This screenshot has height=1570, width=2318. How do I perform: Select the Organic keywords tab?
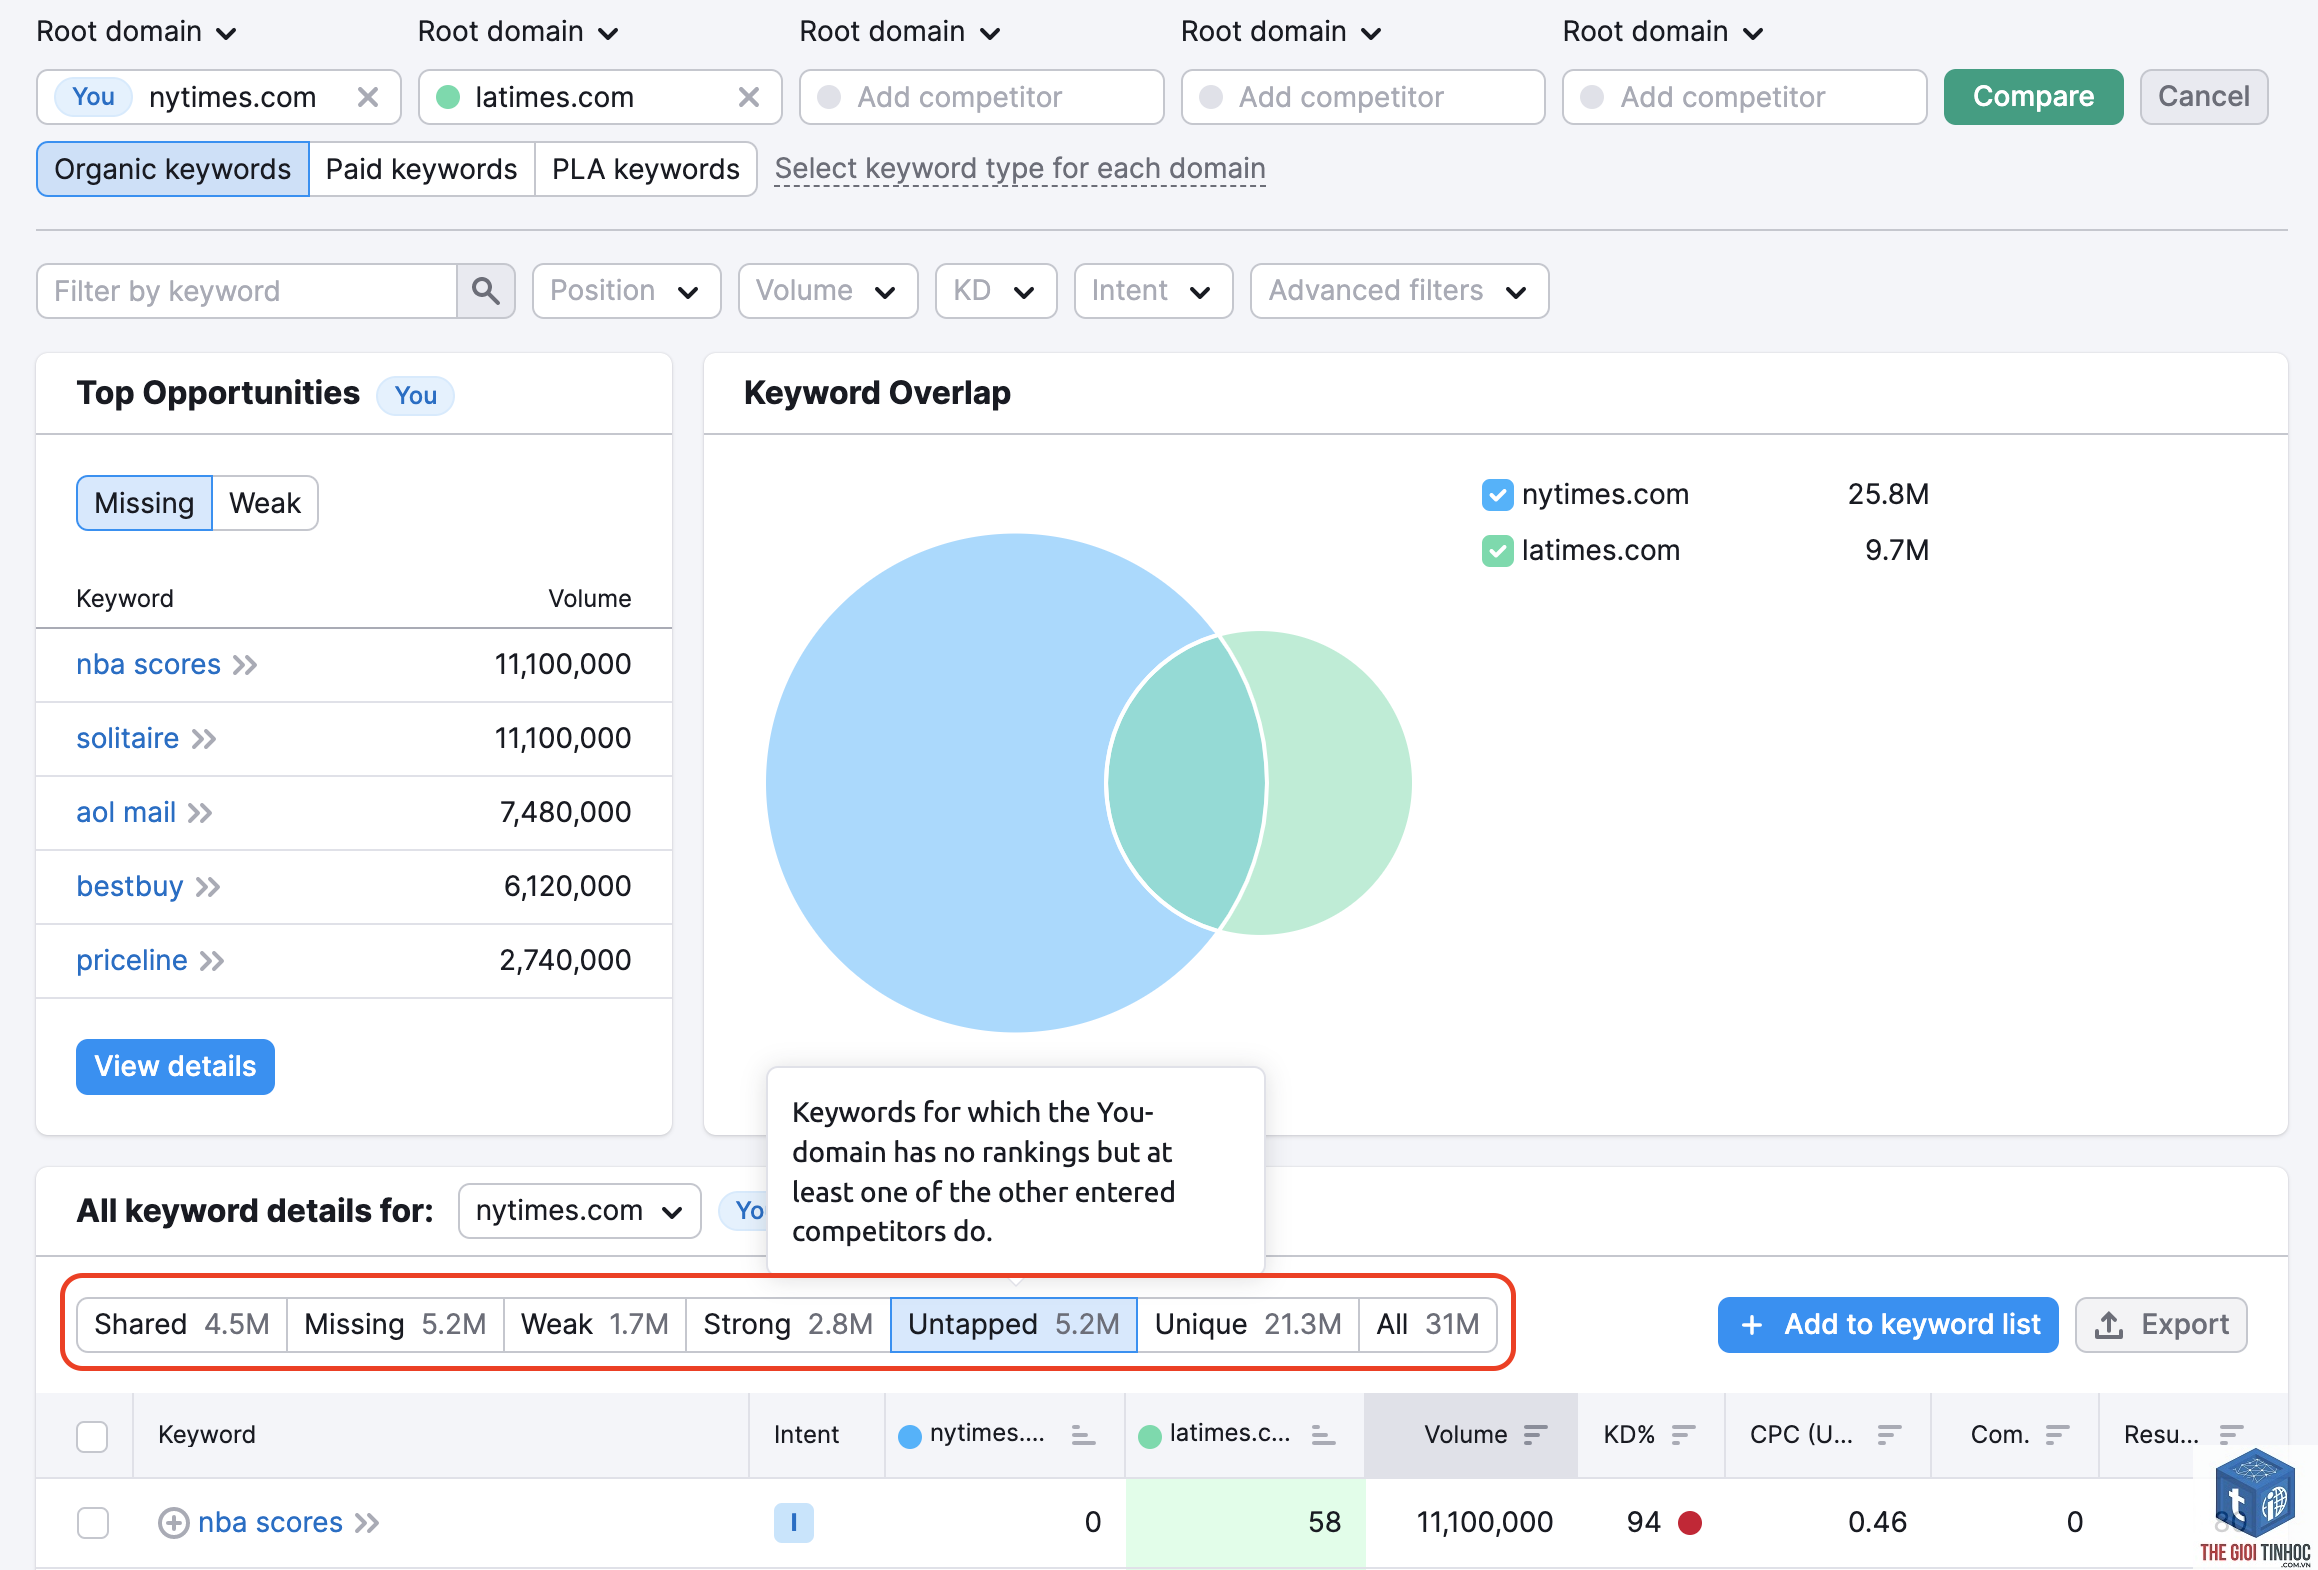tap(173, 169)
